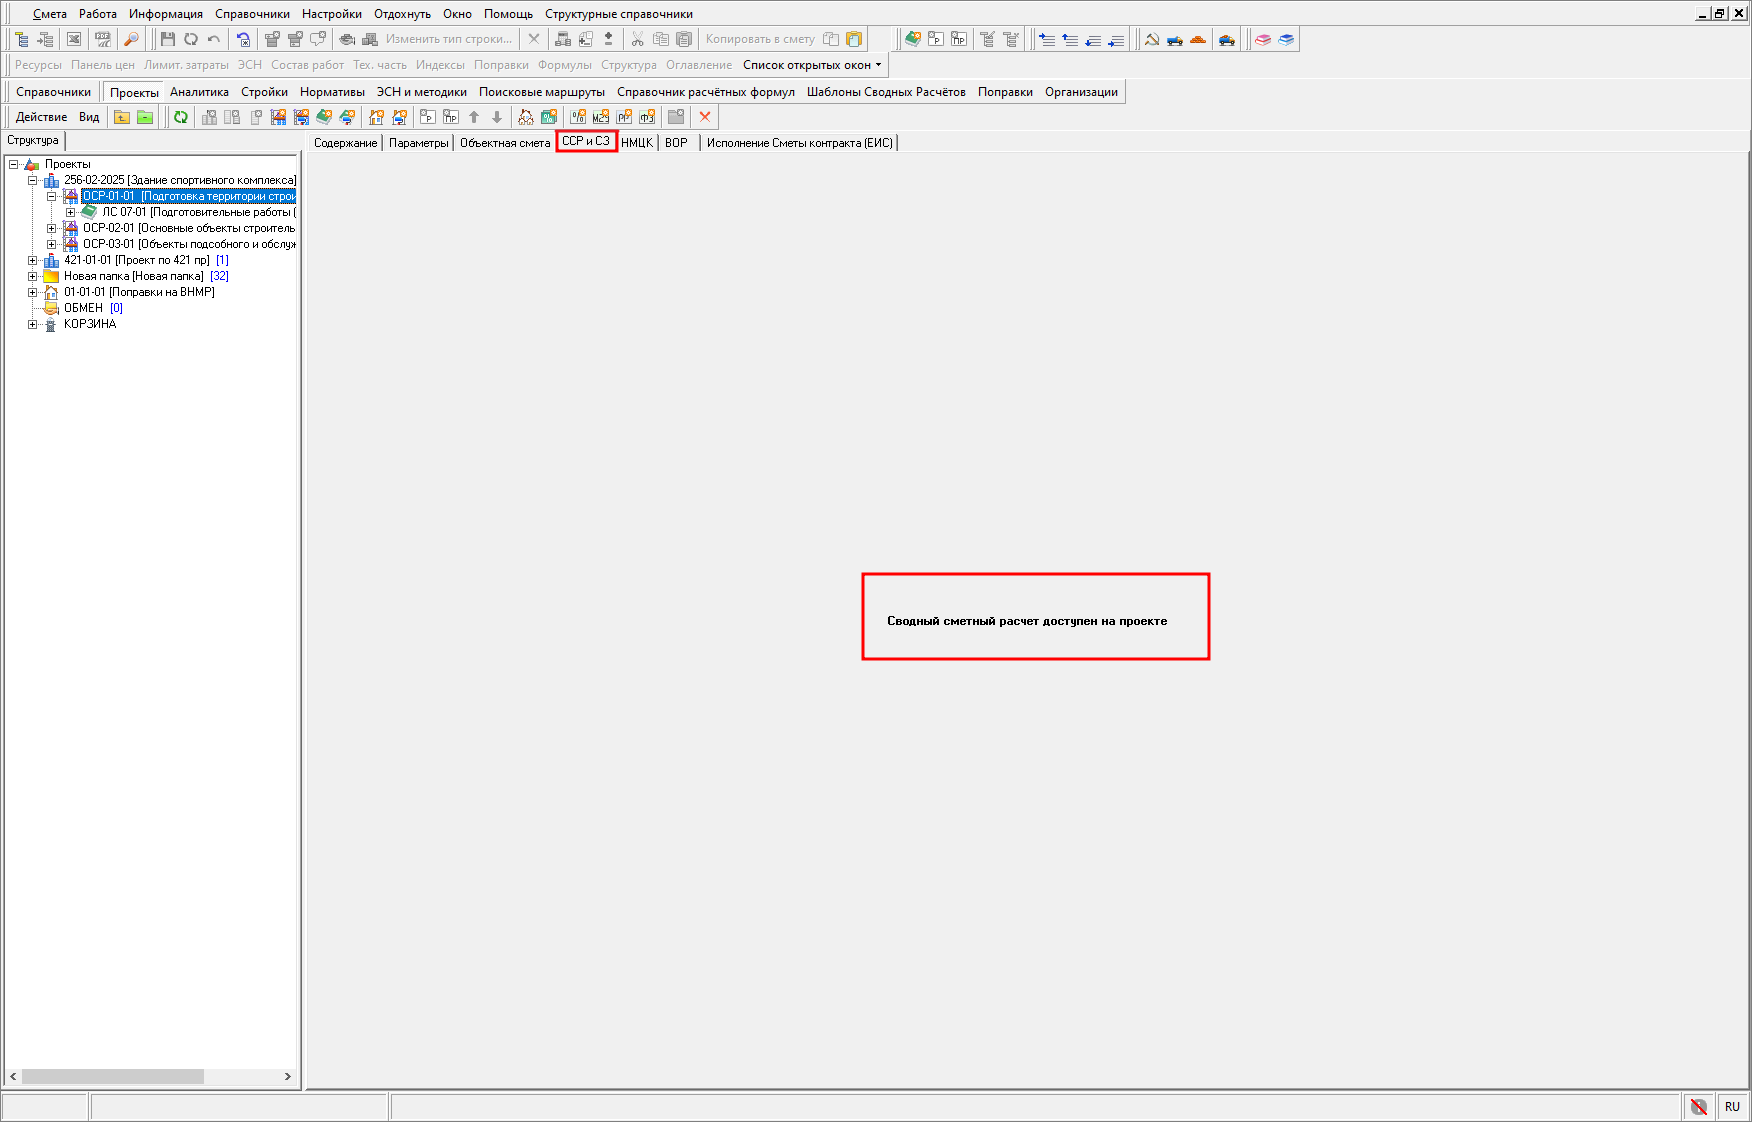Collapse the 256-02-2025 project node
The width and height of the screenshot is (1752, 1122).
pyautogui.click(x=32, y=180)
